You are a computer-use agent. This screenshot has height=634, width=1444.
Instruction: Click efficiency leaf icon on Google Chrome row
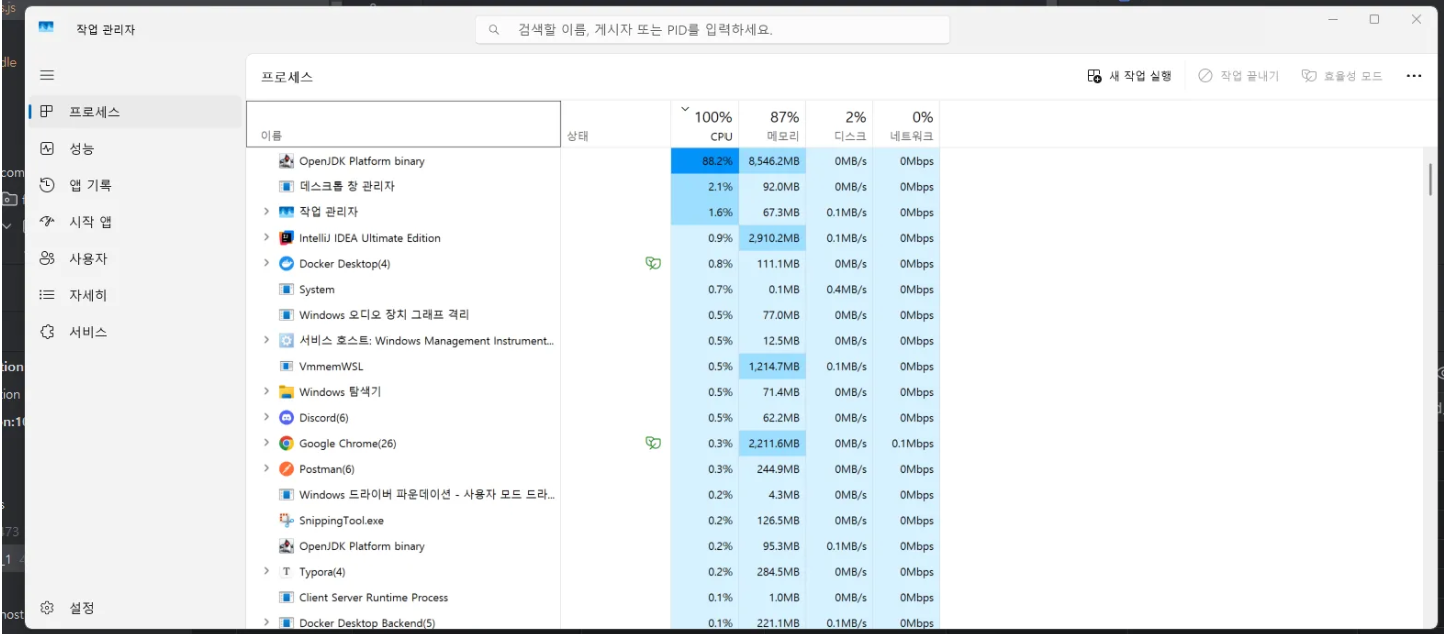pyautogui.click(x=653, y=443)
